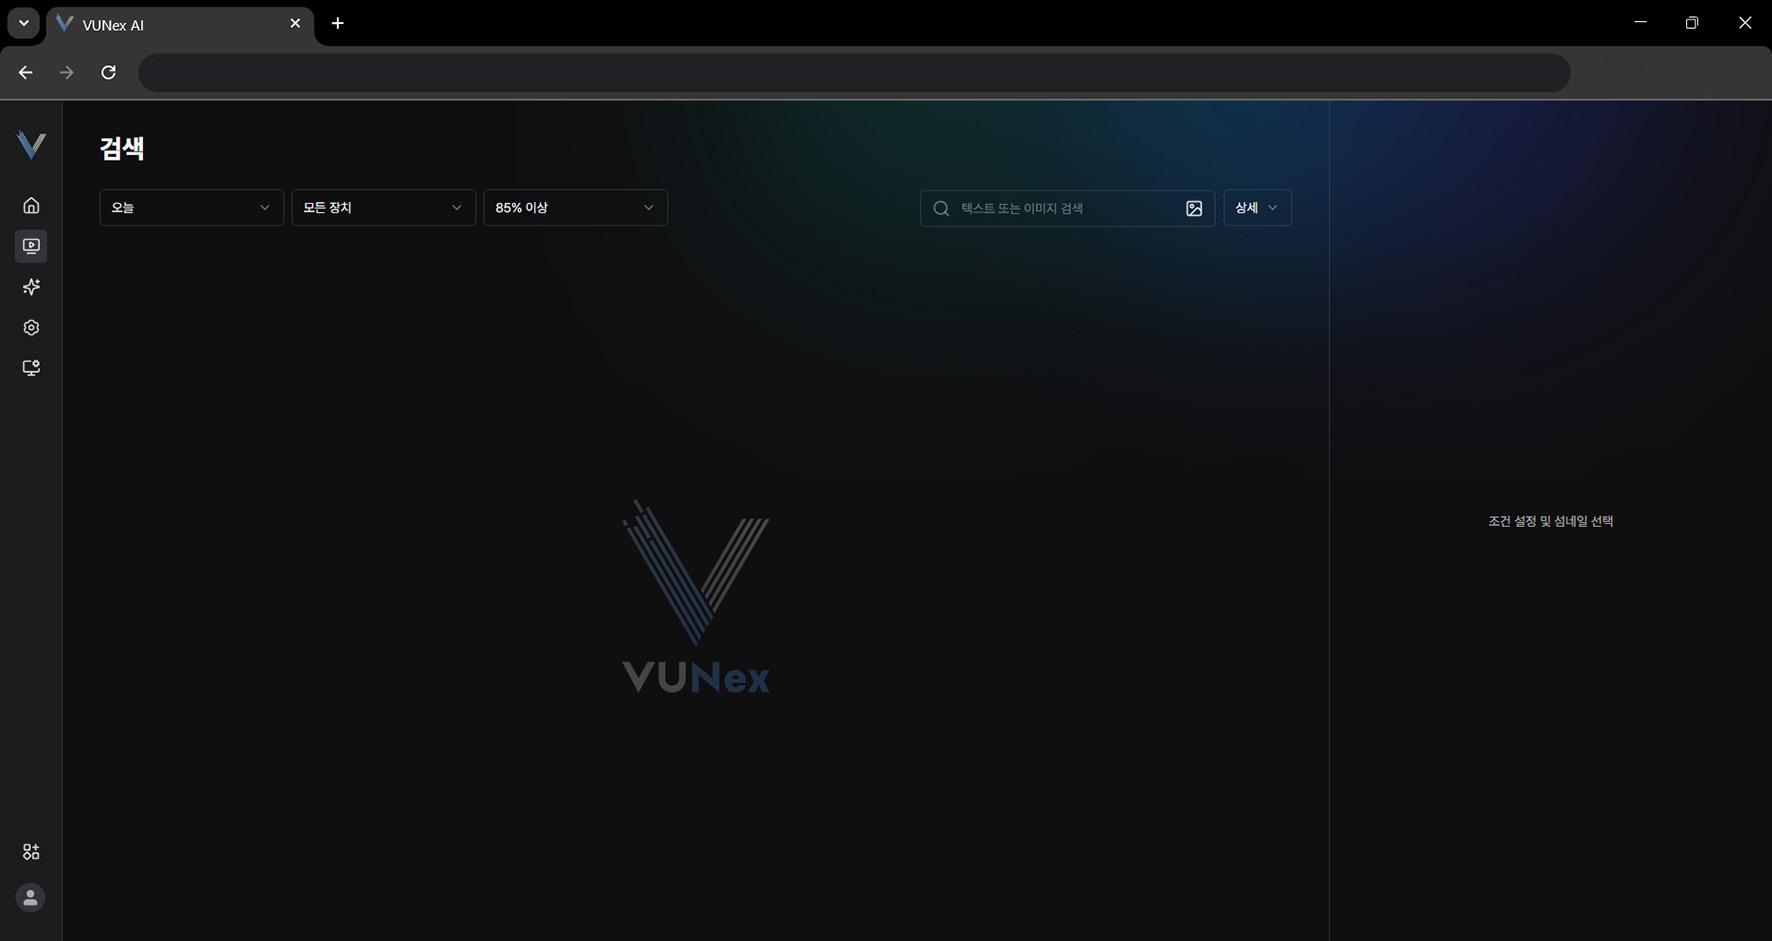Open the 모든 장치 device dropdown
The height and width of the screenshot is (941, 1772).
click(383, 208)
